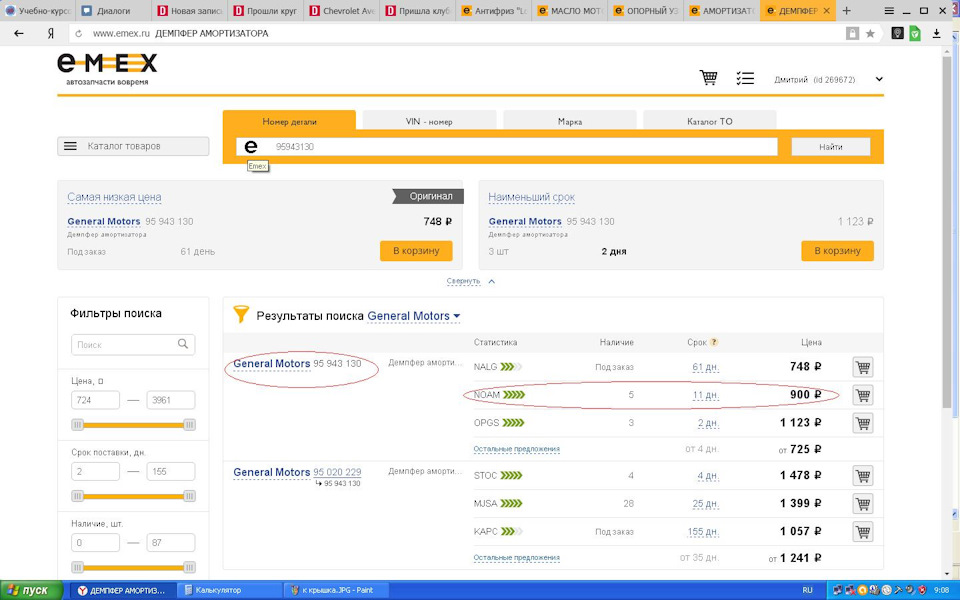Click the part number search field

coord(507,147)
